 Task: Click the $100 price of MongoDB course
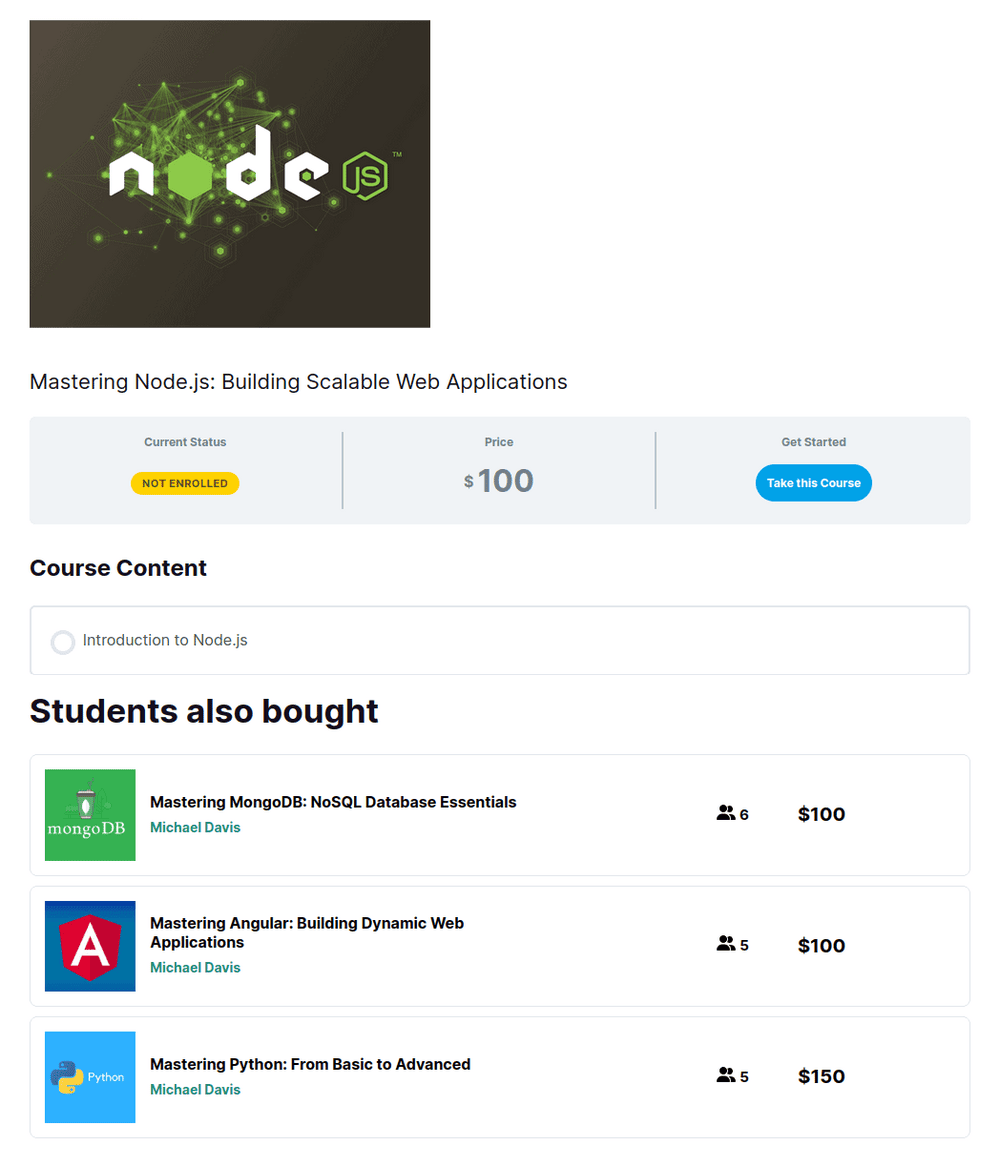pos(821,814)
